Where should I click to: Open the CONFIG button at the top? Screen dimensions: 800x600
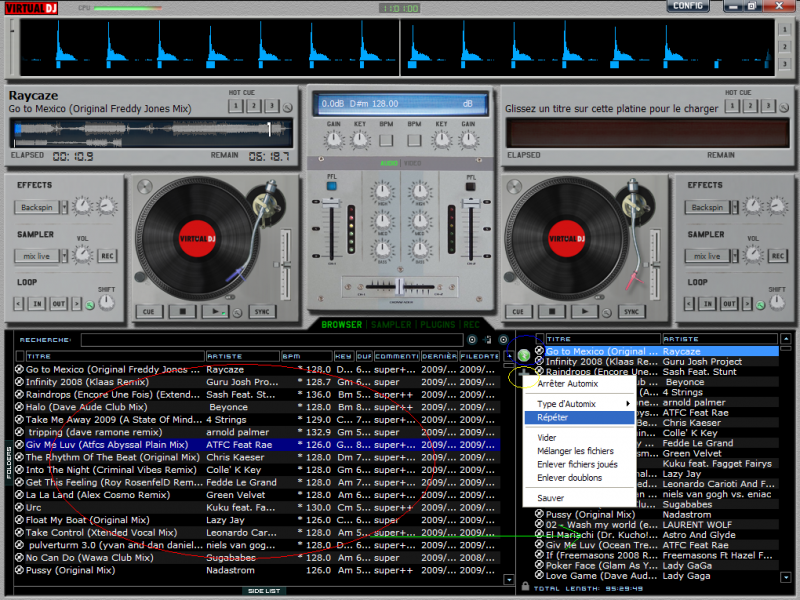[688, 6]
